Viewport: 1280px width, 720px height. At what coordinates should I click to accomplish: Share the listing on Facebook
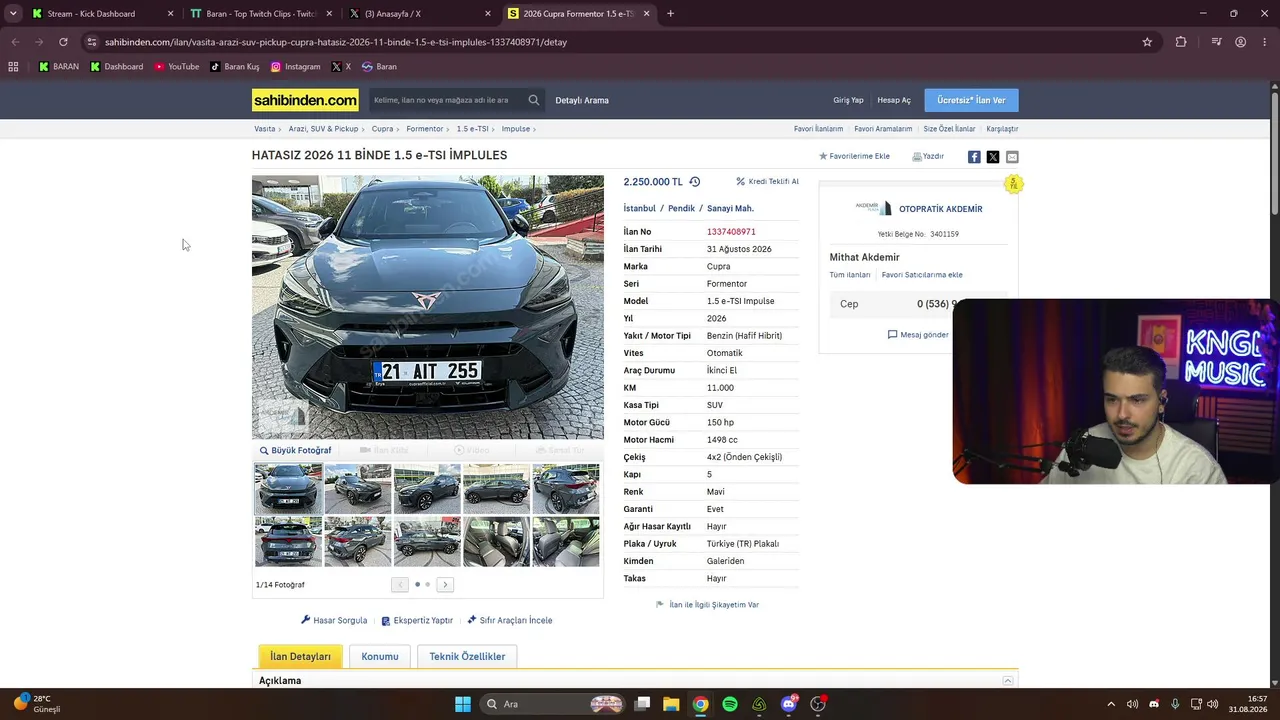[974, 157]
